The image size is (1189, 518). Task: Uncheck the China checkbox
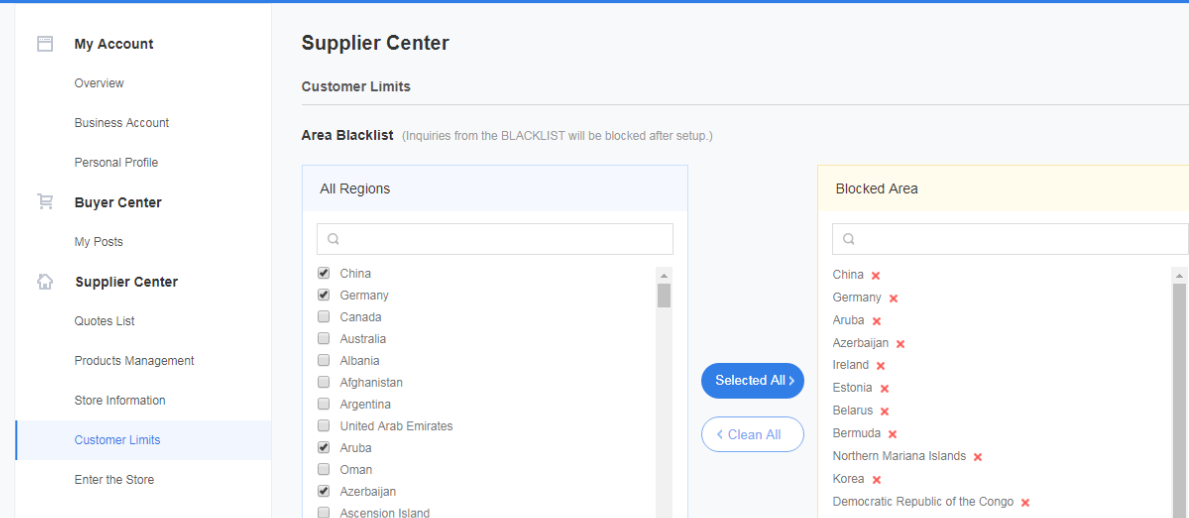click(x=324, y=273)
